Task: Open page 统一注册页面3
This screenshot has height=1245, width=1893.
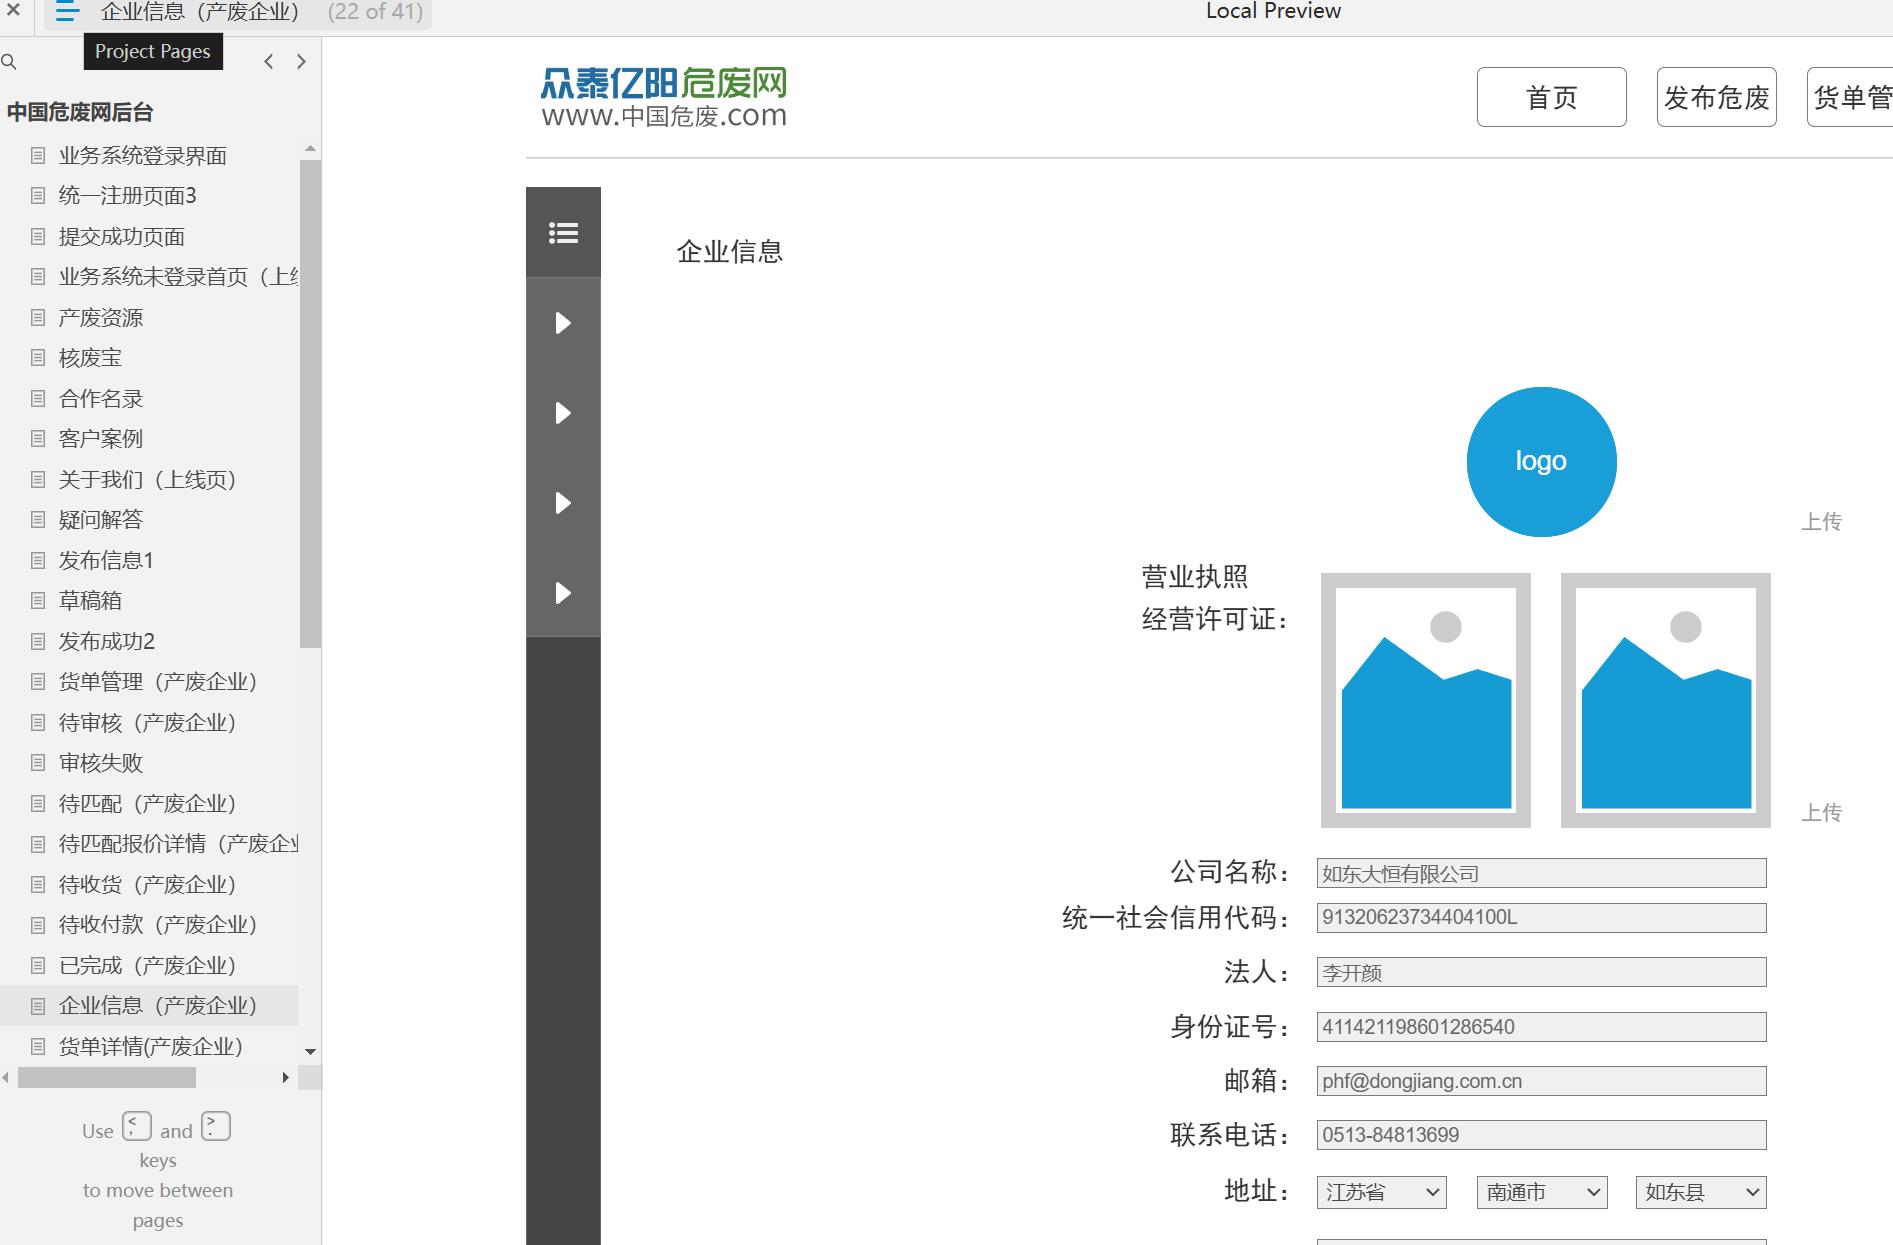Action: coord(128,196)
